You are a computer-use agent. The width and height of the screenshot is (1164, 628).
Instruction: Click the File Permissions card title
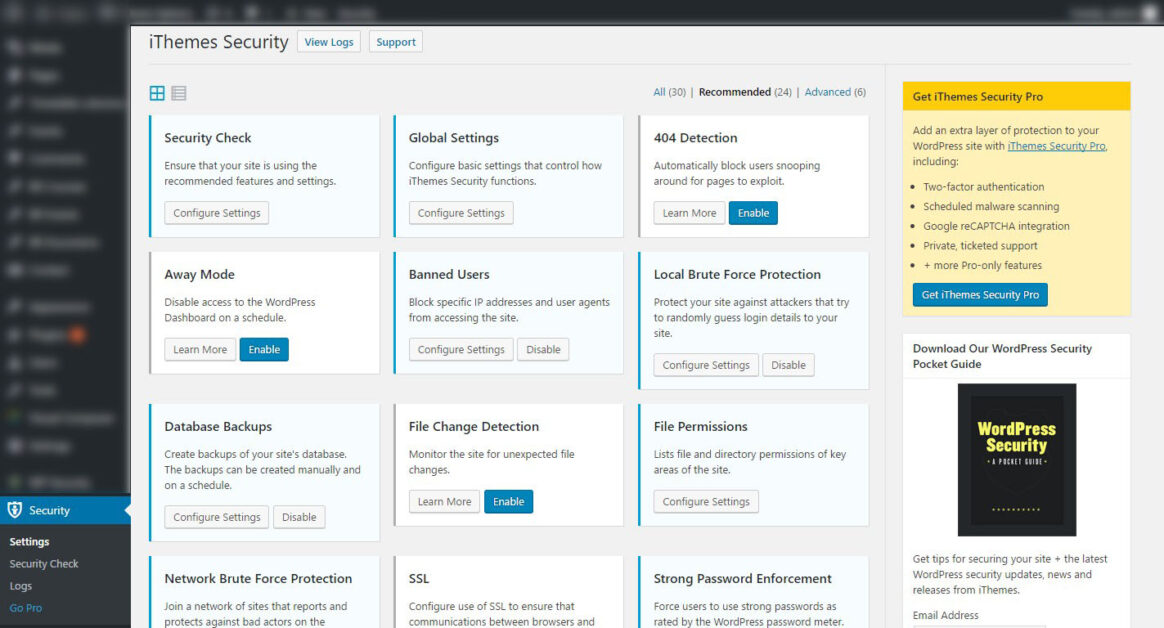pos(701,427)
